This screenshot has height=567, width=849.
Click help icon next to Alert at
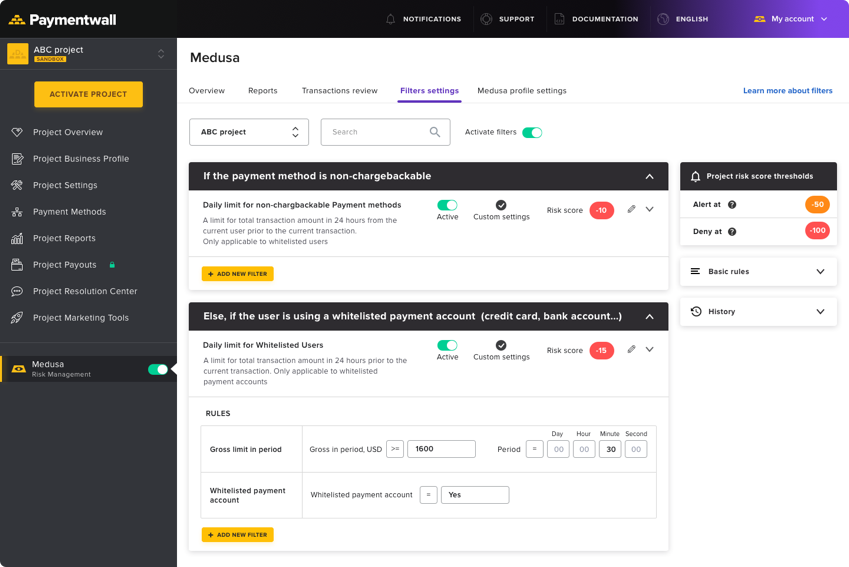(x=732, y=205)
